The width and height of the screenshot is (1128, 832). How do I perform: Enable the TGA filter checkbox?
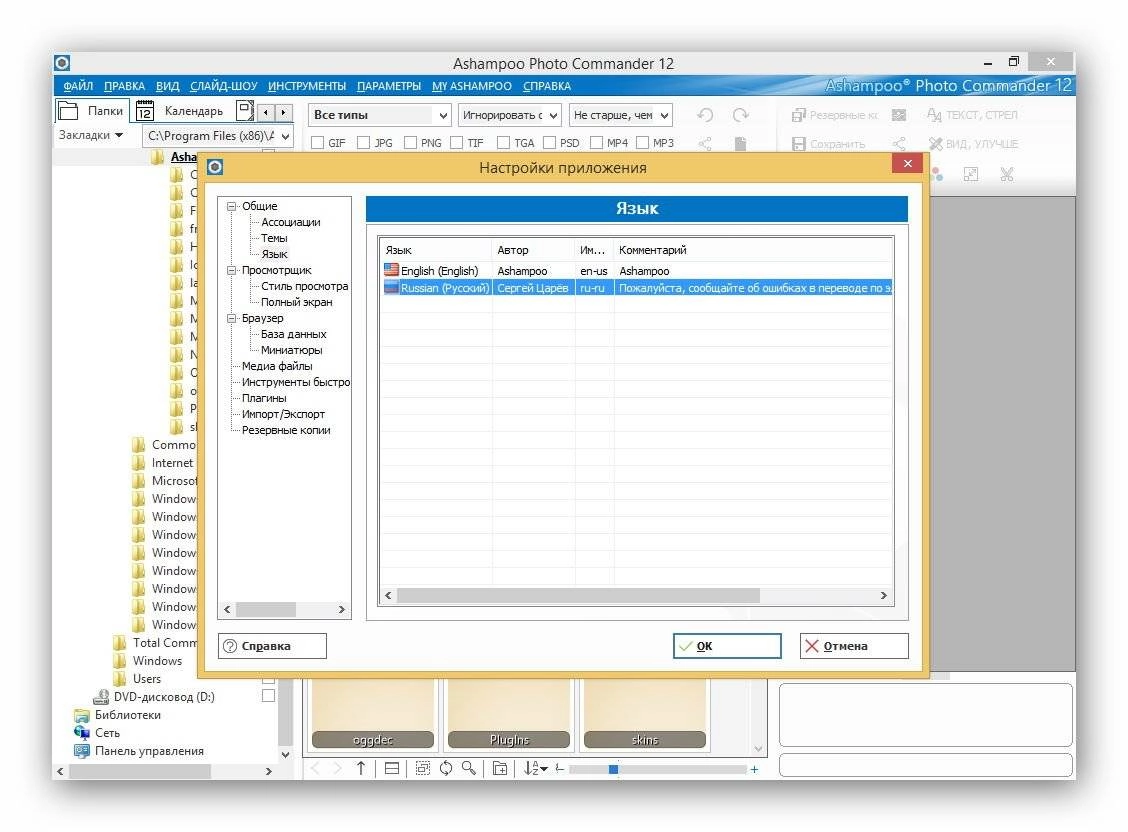[x=503, y=143]
